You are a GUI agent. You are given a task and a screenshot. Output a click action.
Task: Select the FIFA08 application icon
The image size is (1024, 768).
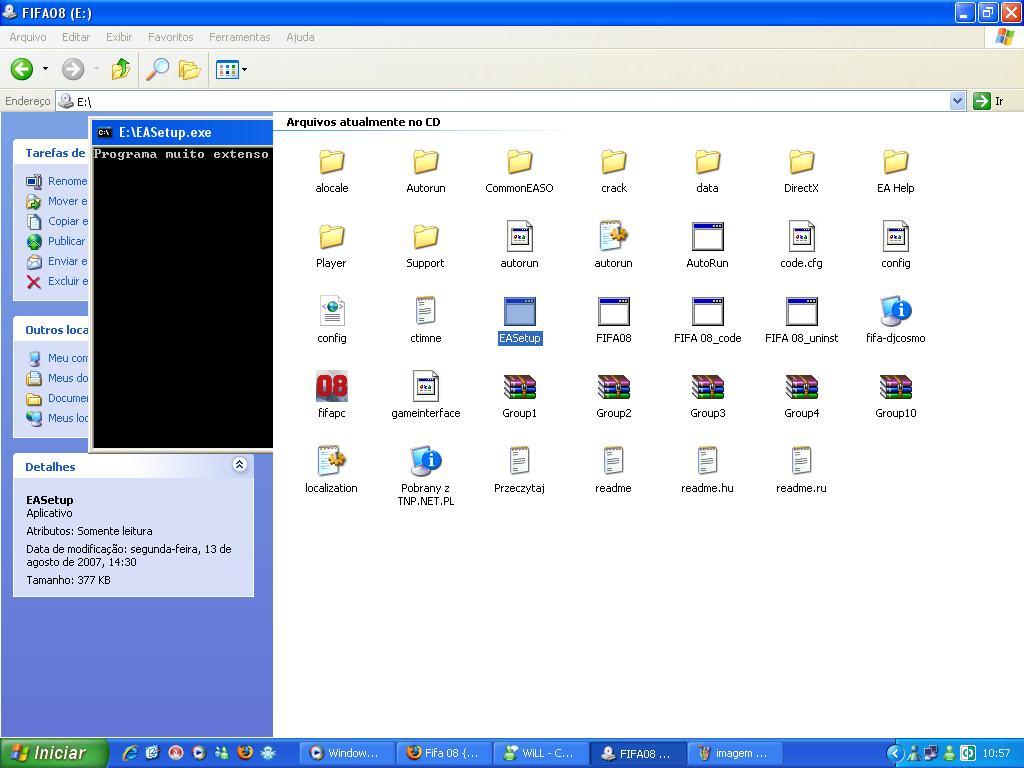click(x=614, y=312)
